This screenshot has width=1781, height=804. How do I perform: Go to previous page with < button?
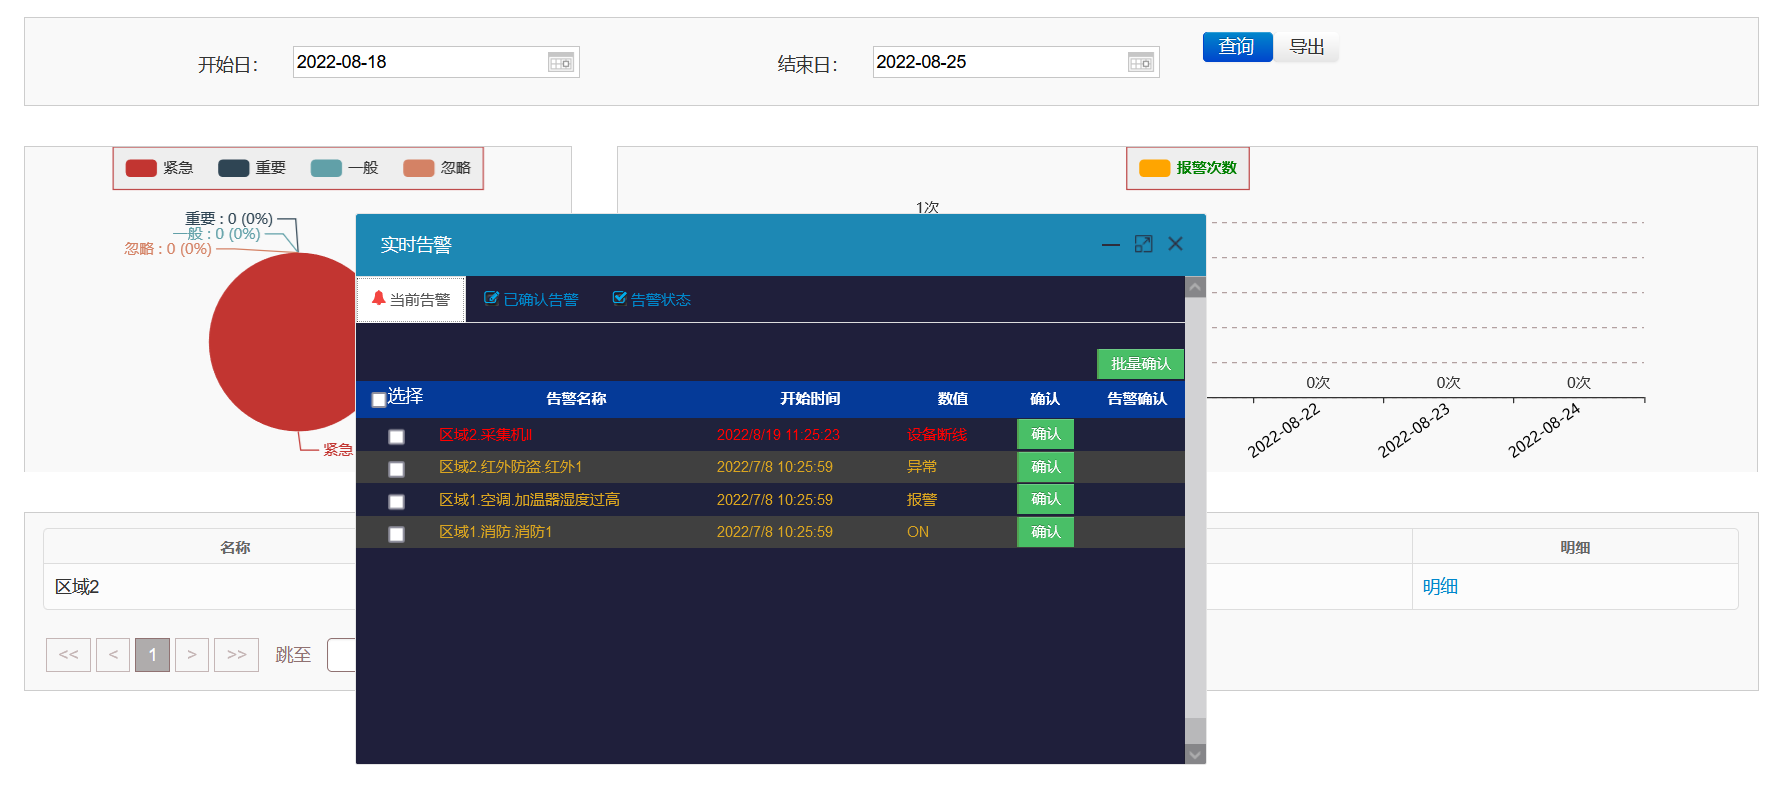pos(113,655)
